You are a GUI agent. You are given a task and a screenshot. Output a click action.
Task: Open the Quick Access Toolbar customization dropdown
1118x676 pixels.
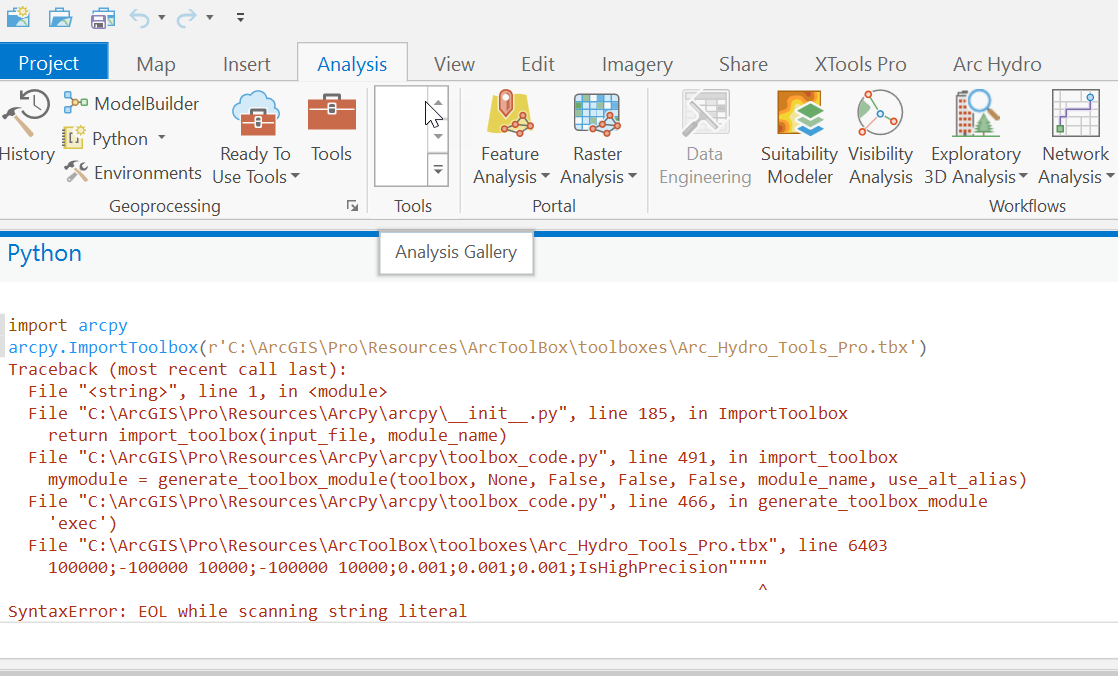239,17
